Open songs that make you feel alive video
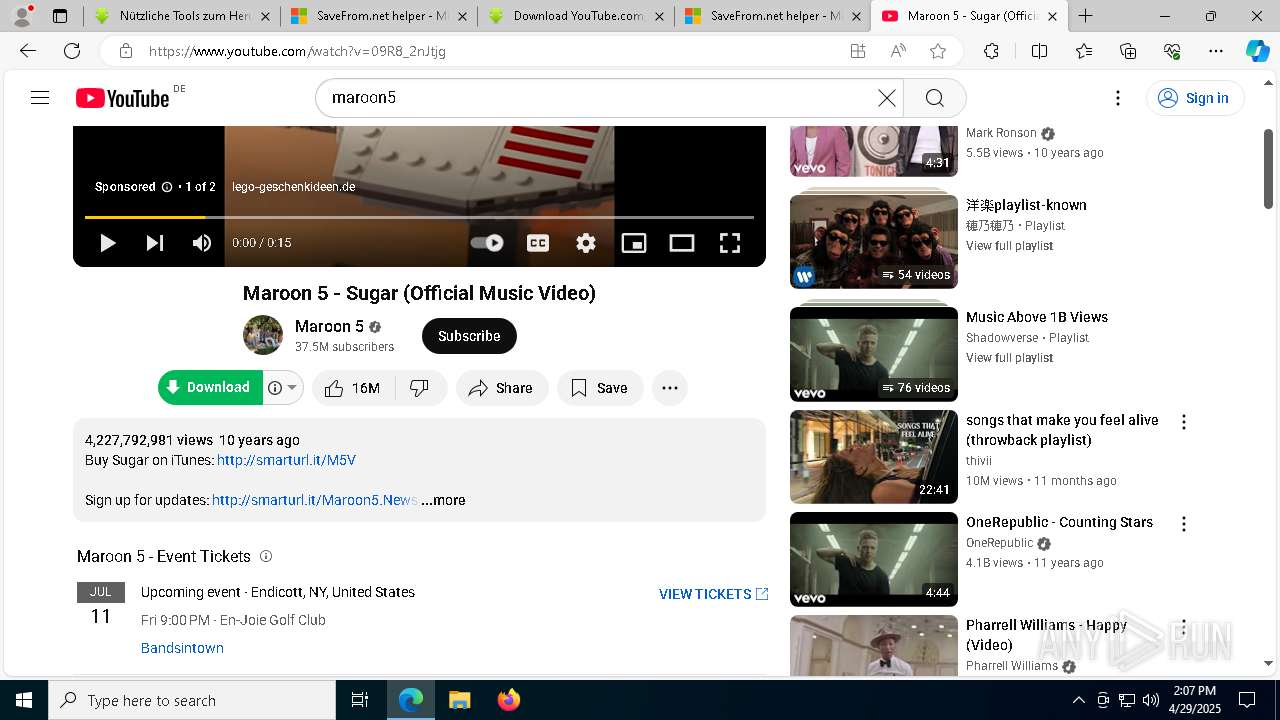This screenshot has height=720, width=1280. 874,457
